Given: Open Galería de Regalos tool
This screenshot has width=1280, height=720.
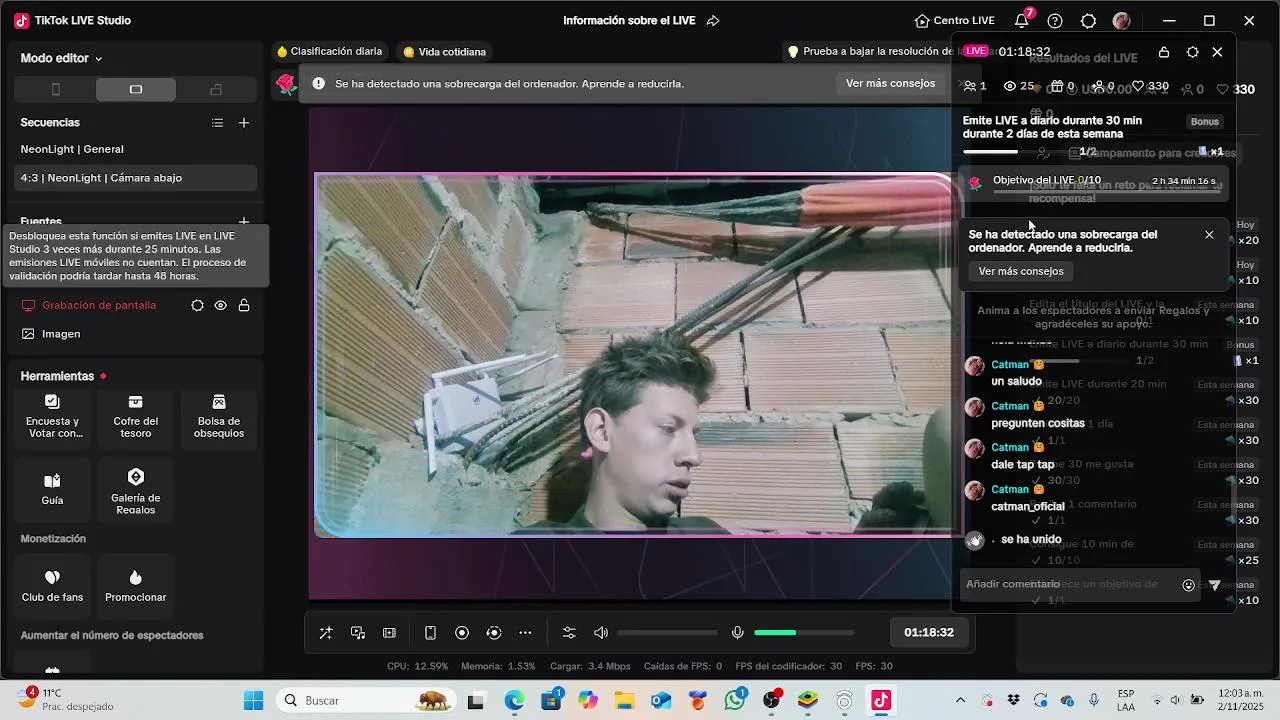Looking at the screenshot, I should click(x=136, y=490).
